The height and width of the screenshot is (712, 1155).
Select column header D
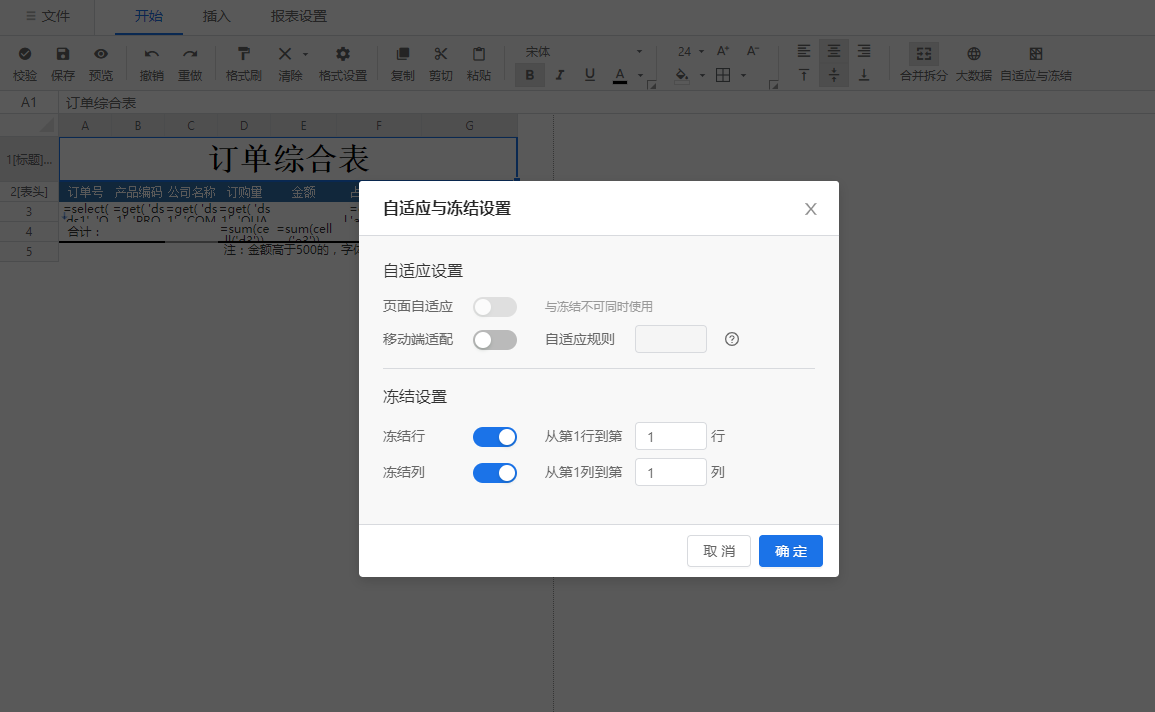(x=244, y=125)
